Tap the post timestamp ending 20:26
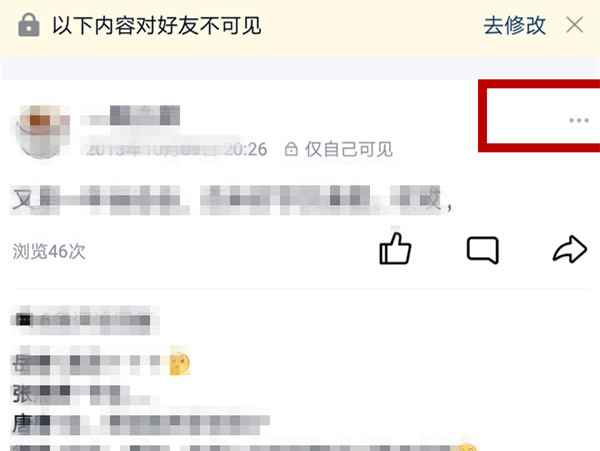This screenshot has width=600, height=451. click(176, 149)
